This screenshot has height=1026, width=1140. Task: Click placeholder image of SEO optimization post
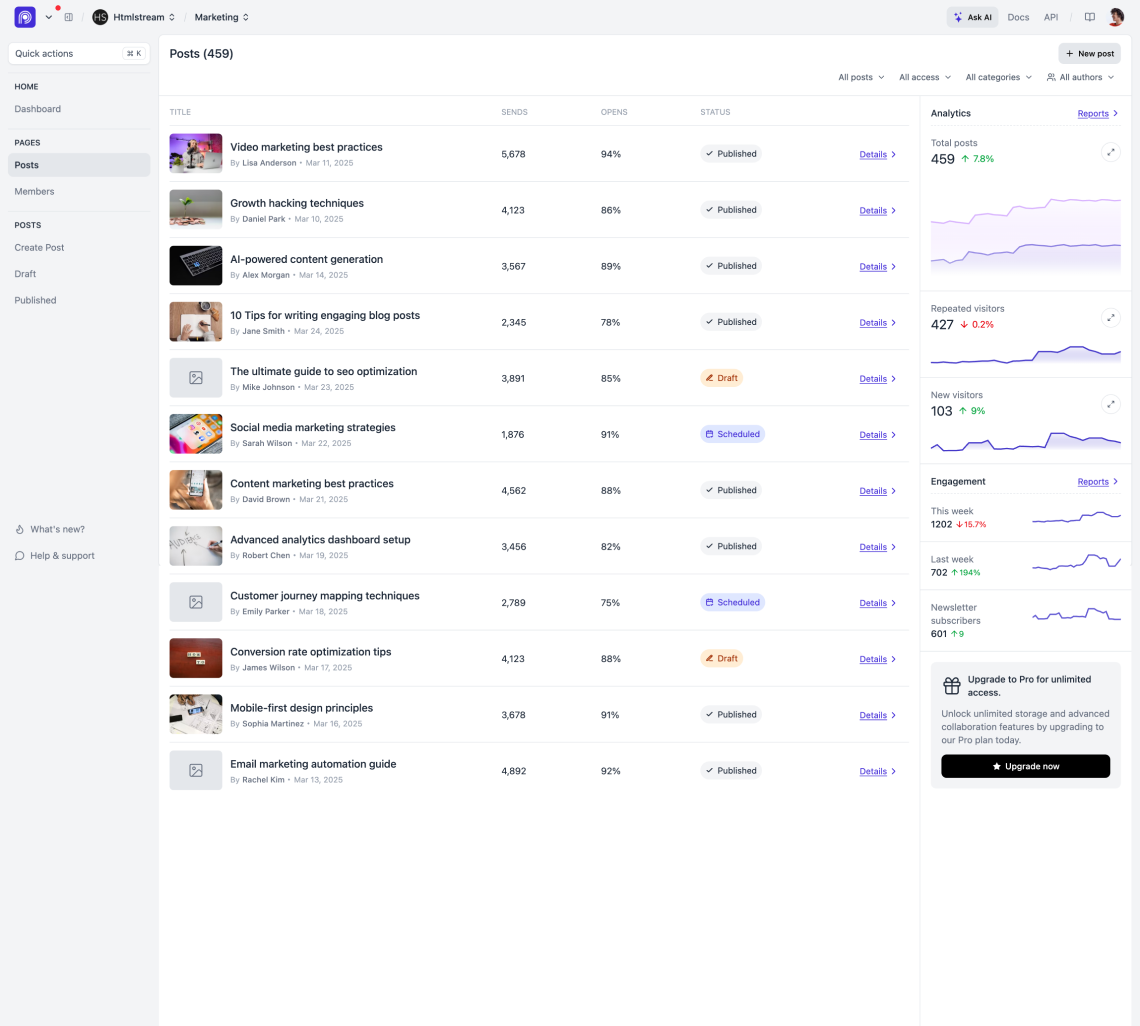(x=196, y=377)
